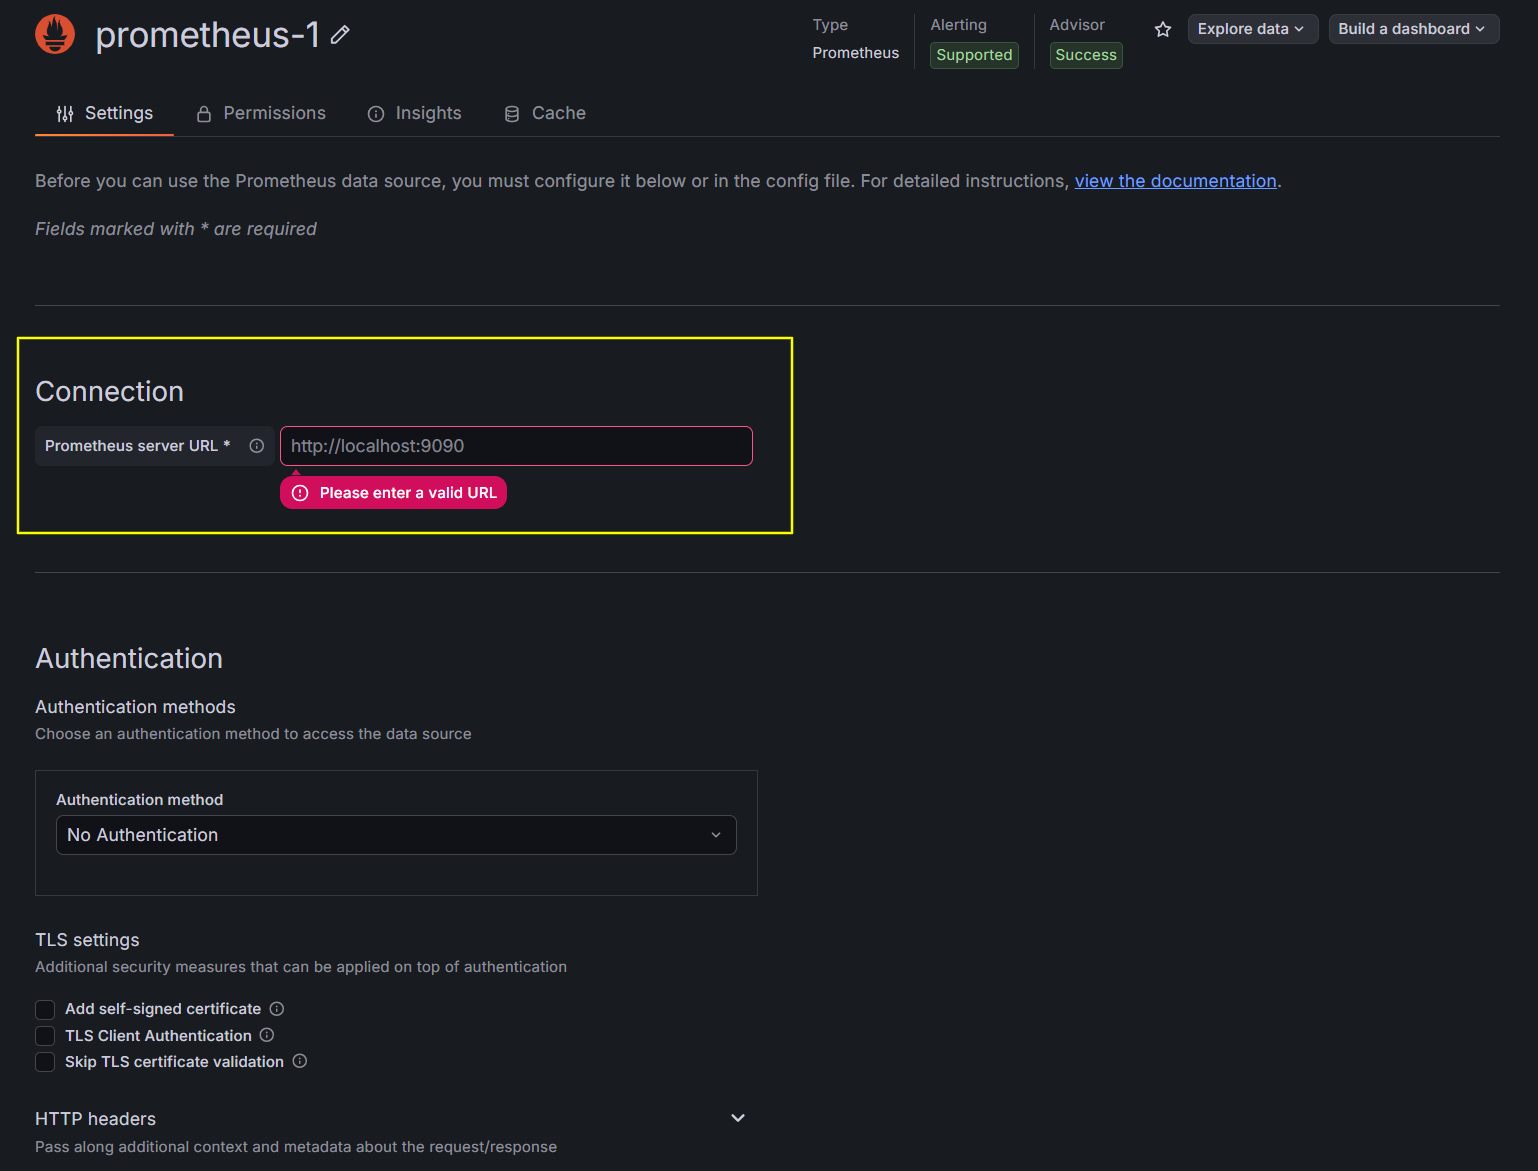1538x1171 pixels.
Task: Click the Please enter a valid URL error
Action: click(x=393, y=493)
